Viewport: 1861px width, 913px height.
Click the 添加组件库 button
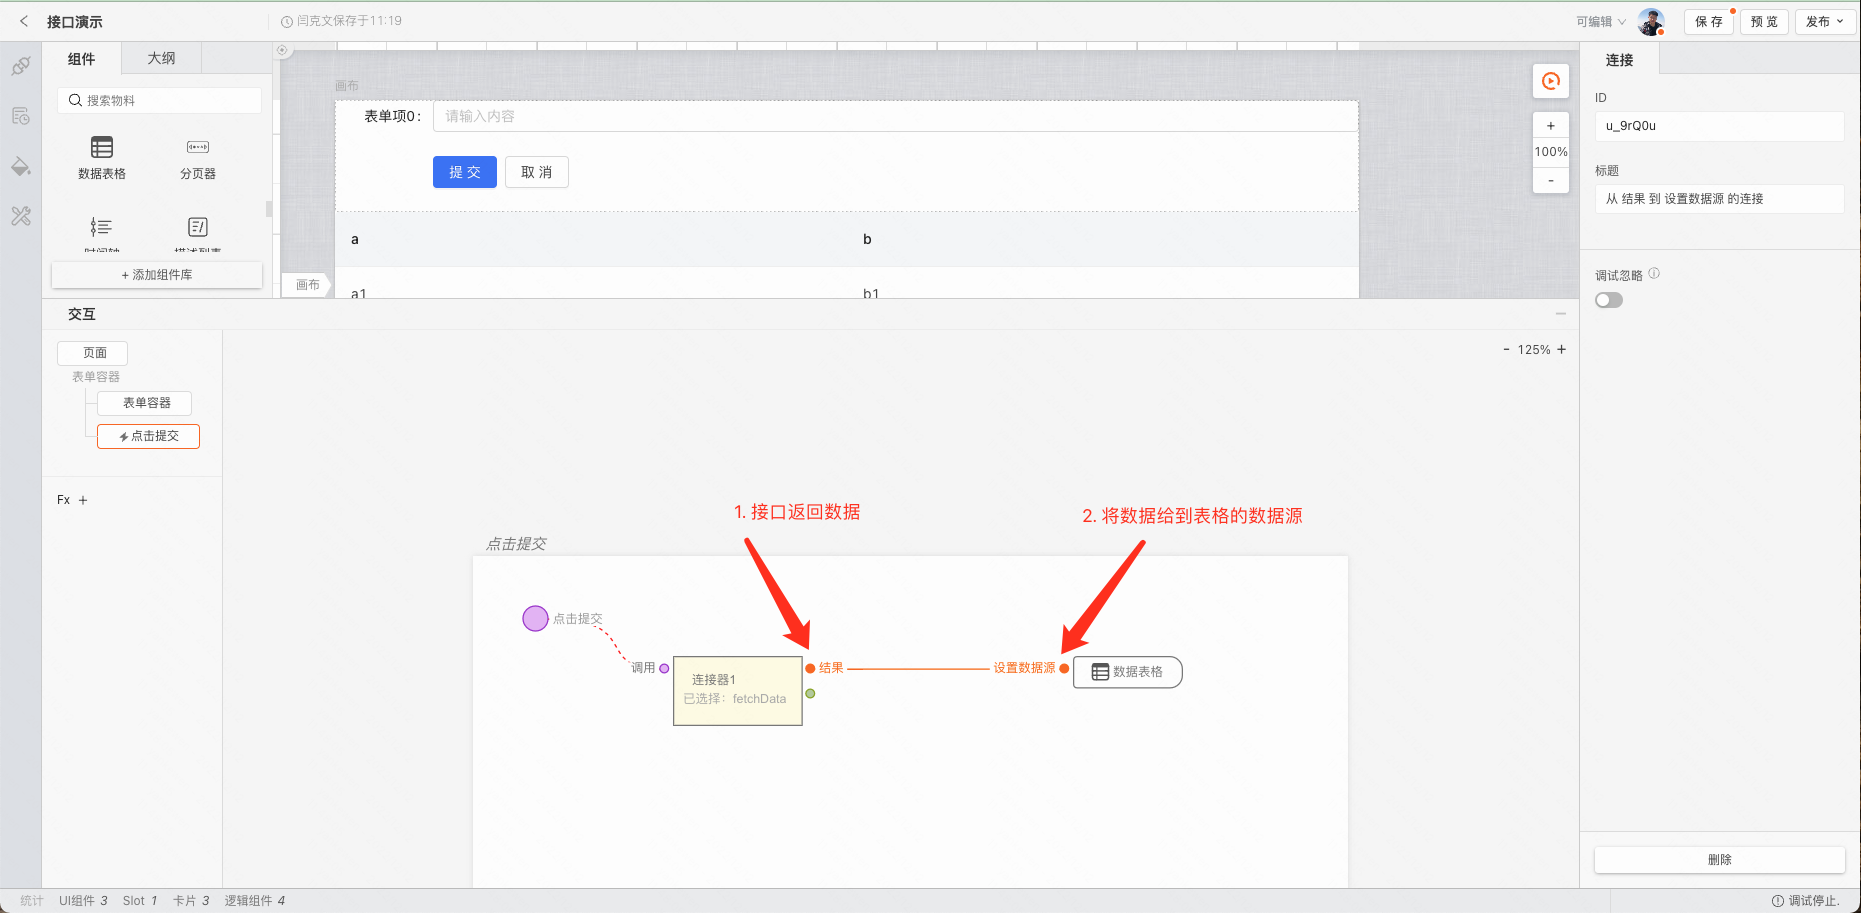point(157,275)
